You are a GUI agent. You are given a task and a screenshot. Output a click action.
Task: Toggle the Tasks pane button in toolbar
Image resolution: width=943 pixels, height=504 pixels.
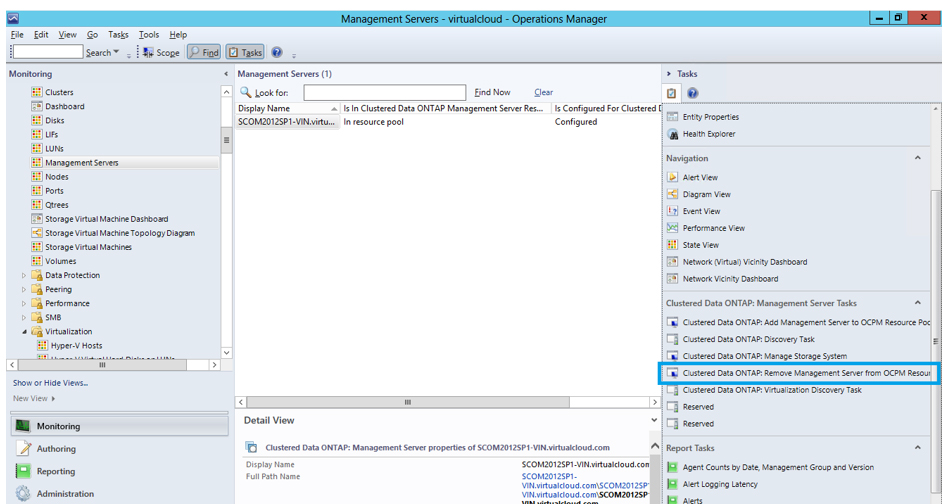pos(245,53)
